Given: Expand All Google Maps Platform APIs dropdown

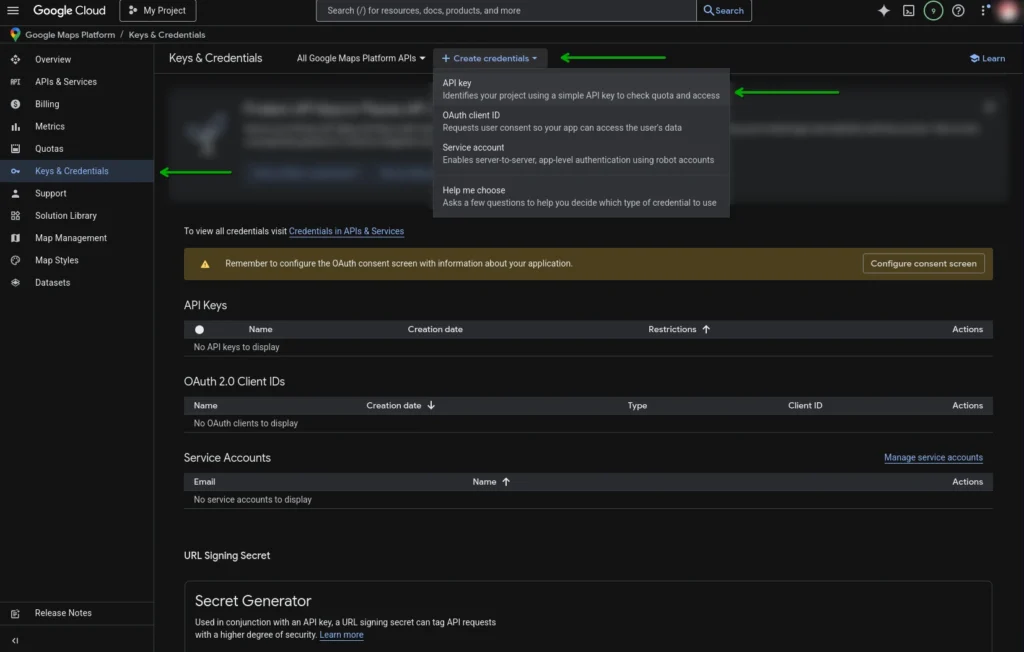Looking at the screenshot, I should [x=361, y=58].
